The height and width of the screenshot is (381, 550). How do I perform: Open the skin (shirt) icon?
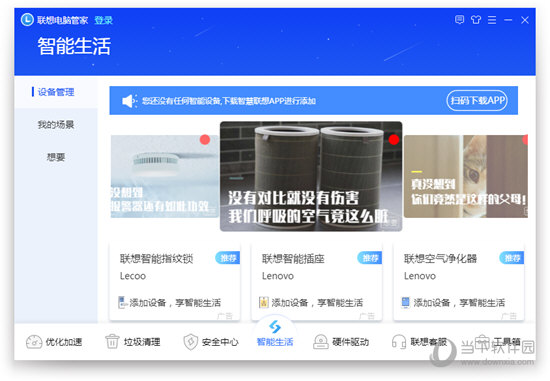coord(476,20)
